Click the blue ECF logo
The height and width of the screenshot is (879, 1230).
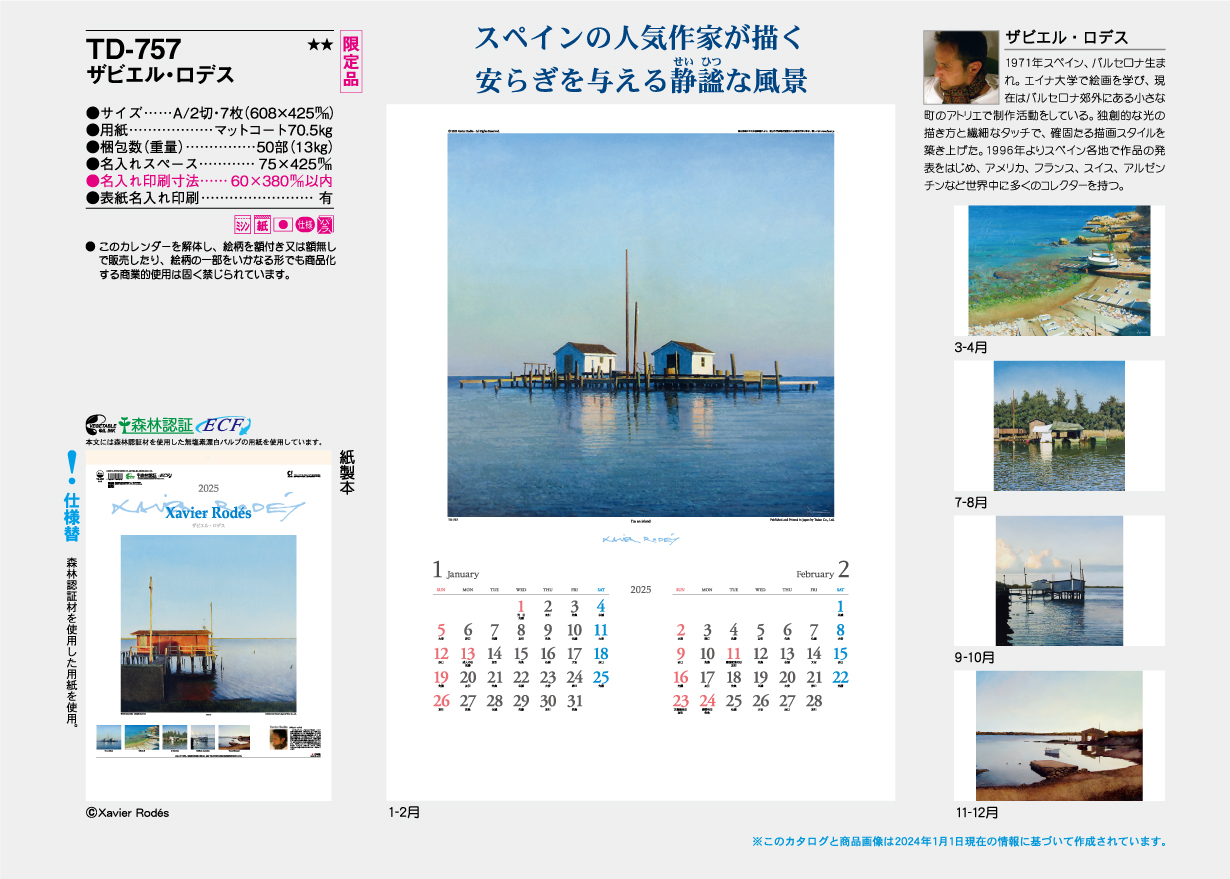(x=222, y=424)
